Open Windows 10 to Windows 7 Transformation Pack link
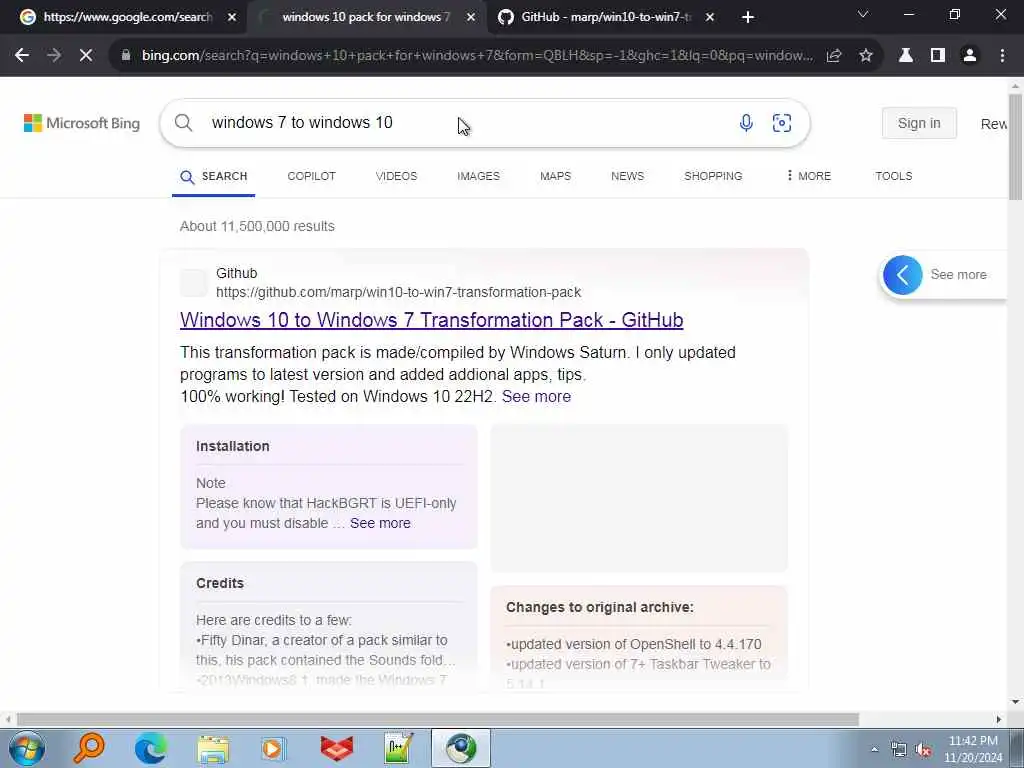This screenshot has width=1024, height=768. click(432, 320)
